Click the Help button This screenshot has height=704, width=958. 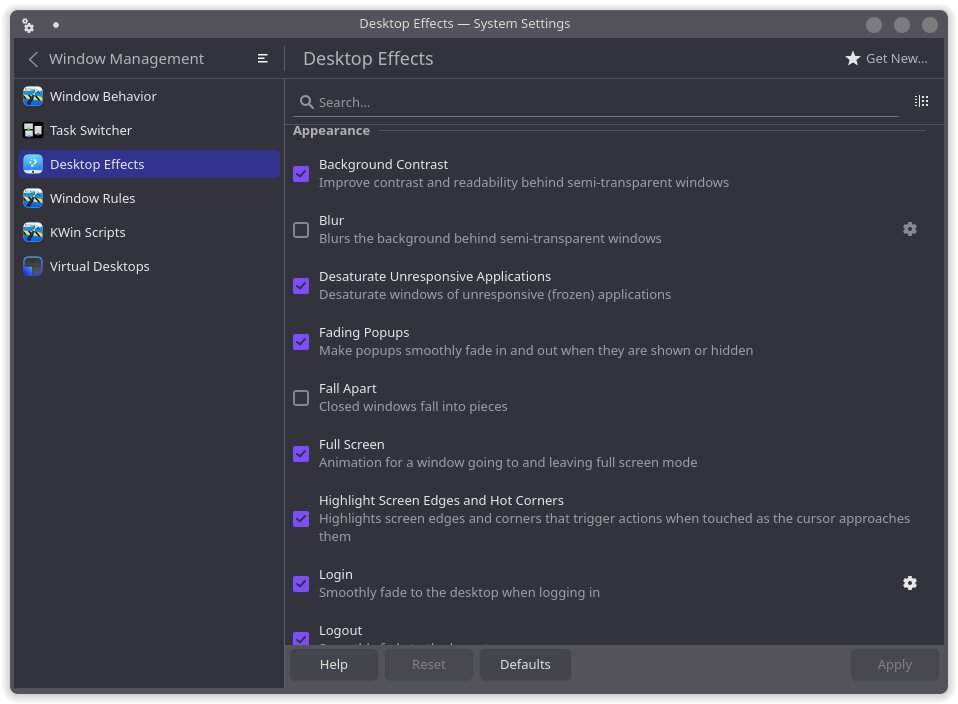tap(334, 665)
